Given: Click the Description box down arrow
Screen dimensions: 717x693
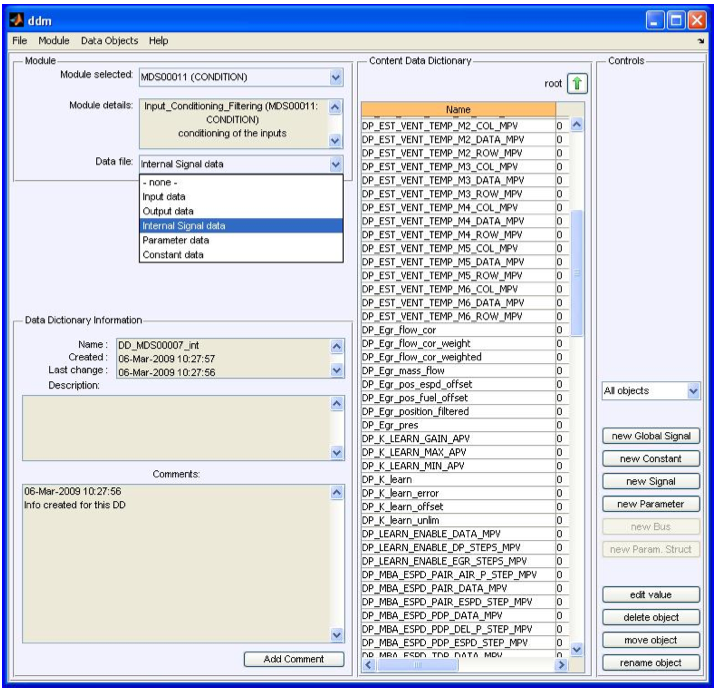Looking at the screenshot, I should [x=337, y=453].
